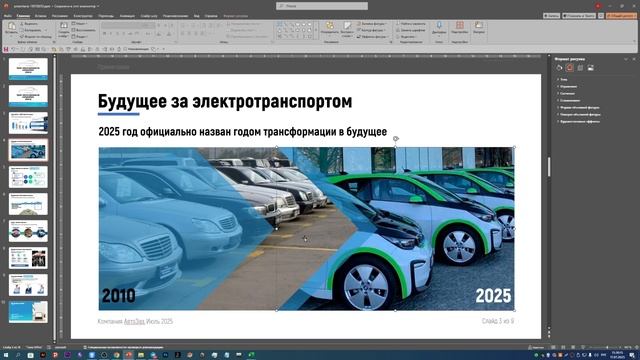
Task: Click the picture rotation handle above the image
Action: tap(396, 139)
